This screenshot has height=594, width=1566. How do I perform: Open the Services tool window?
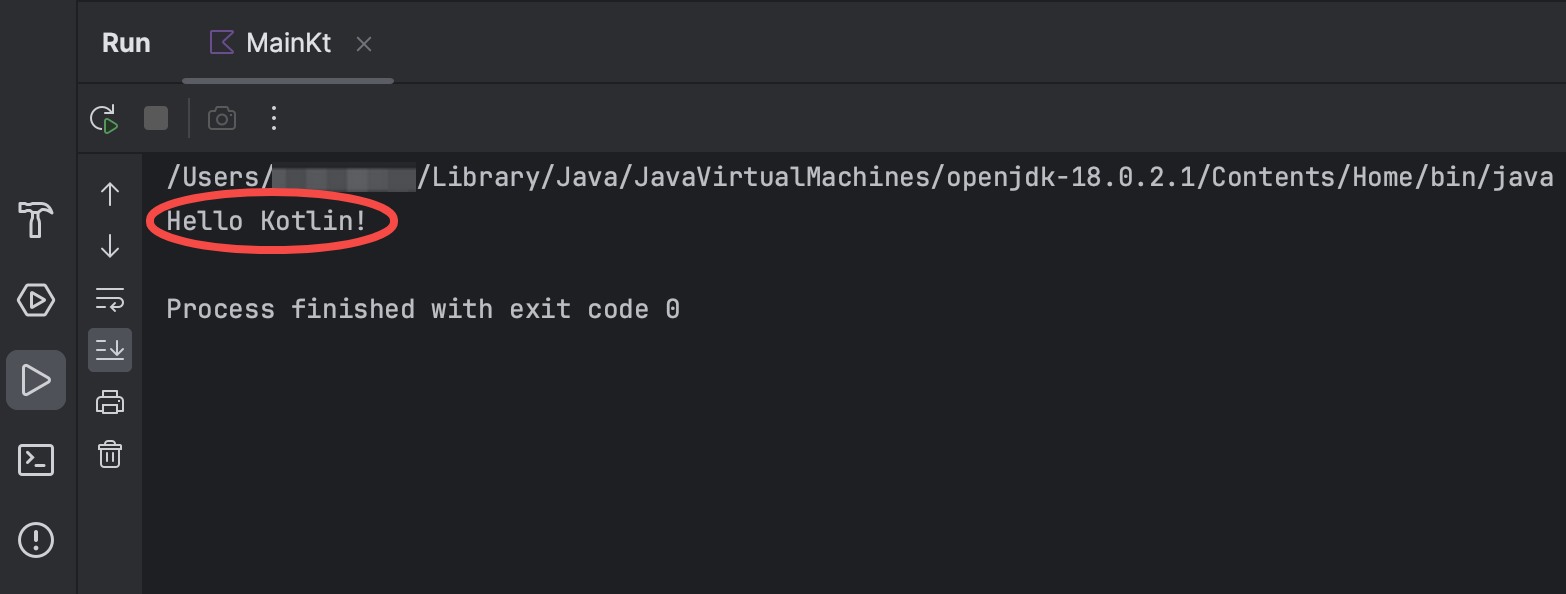(36, 300)
